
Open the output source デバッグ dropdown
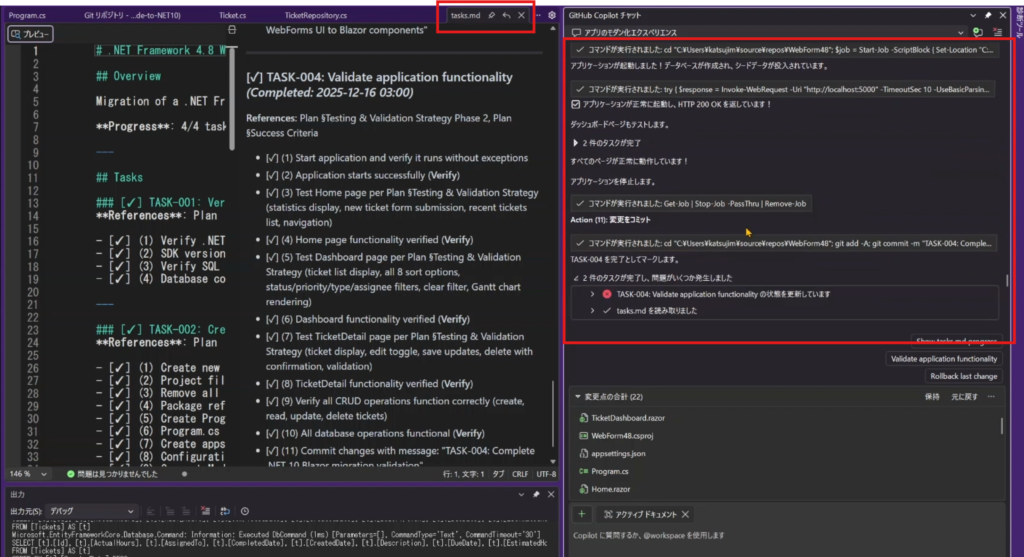pyautogui.click(x=100, y=510)
